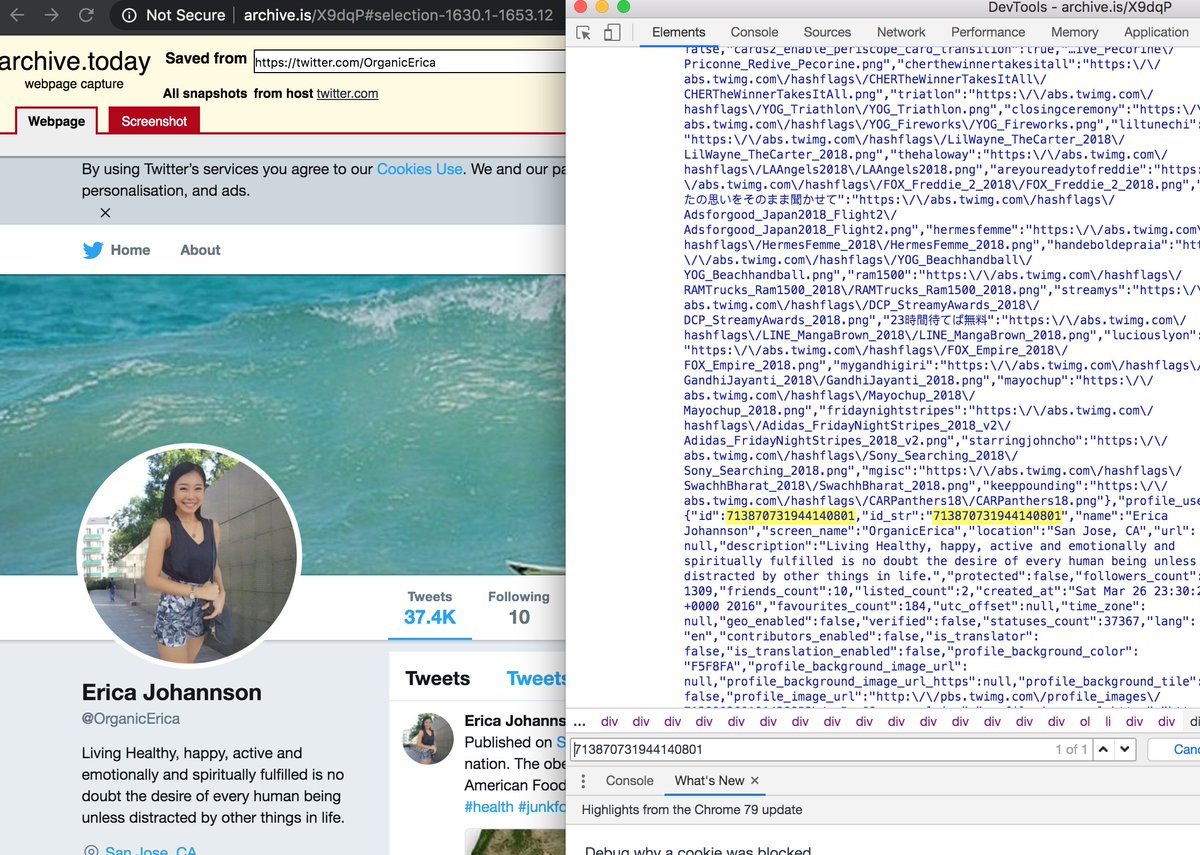1200x855 pixels.
Task: Open the Performance panel
Action: tap(988, 32)
